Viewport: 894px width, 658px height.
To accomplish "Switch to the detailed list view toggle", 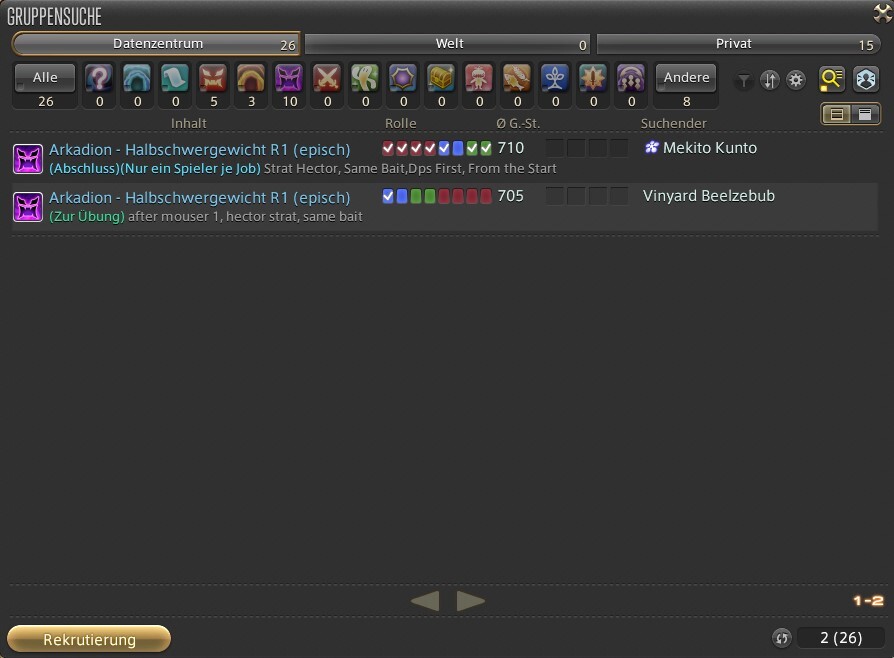I will click(836, 114).
